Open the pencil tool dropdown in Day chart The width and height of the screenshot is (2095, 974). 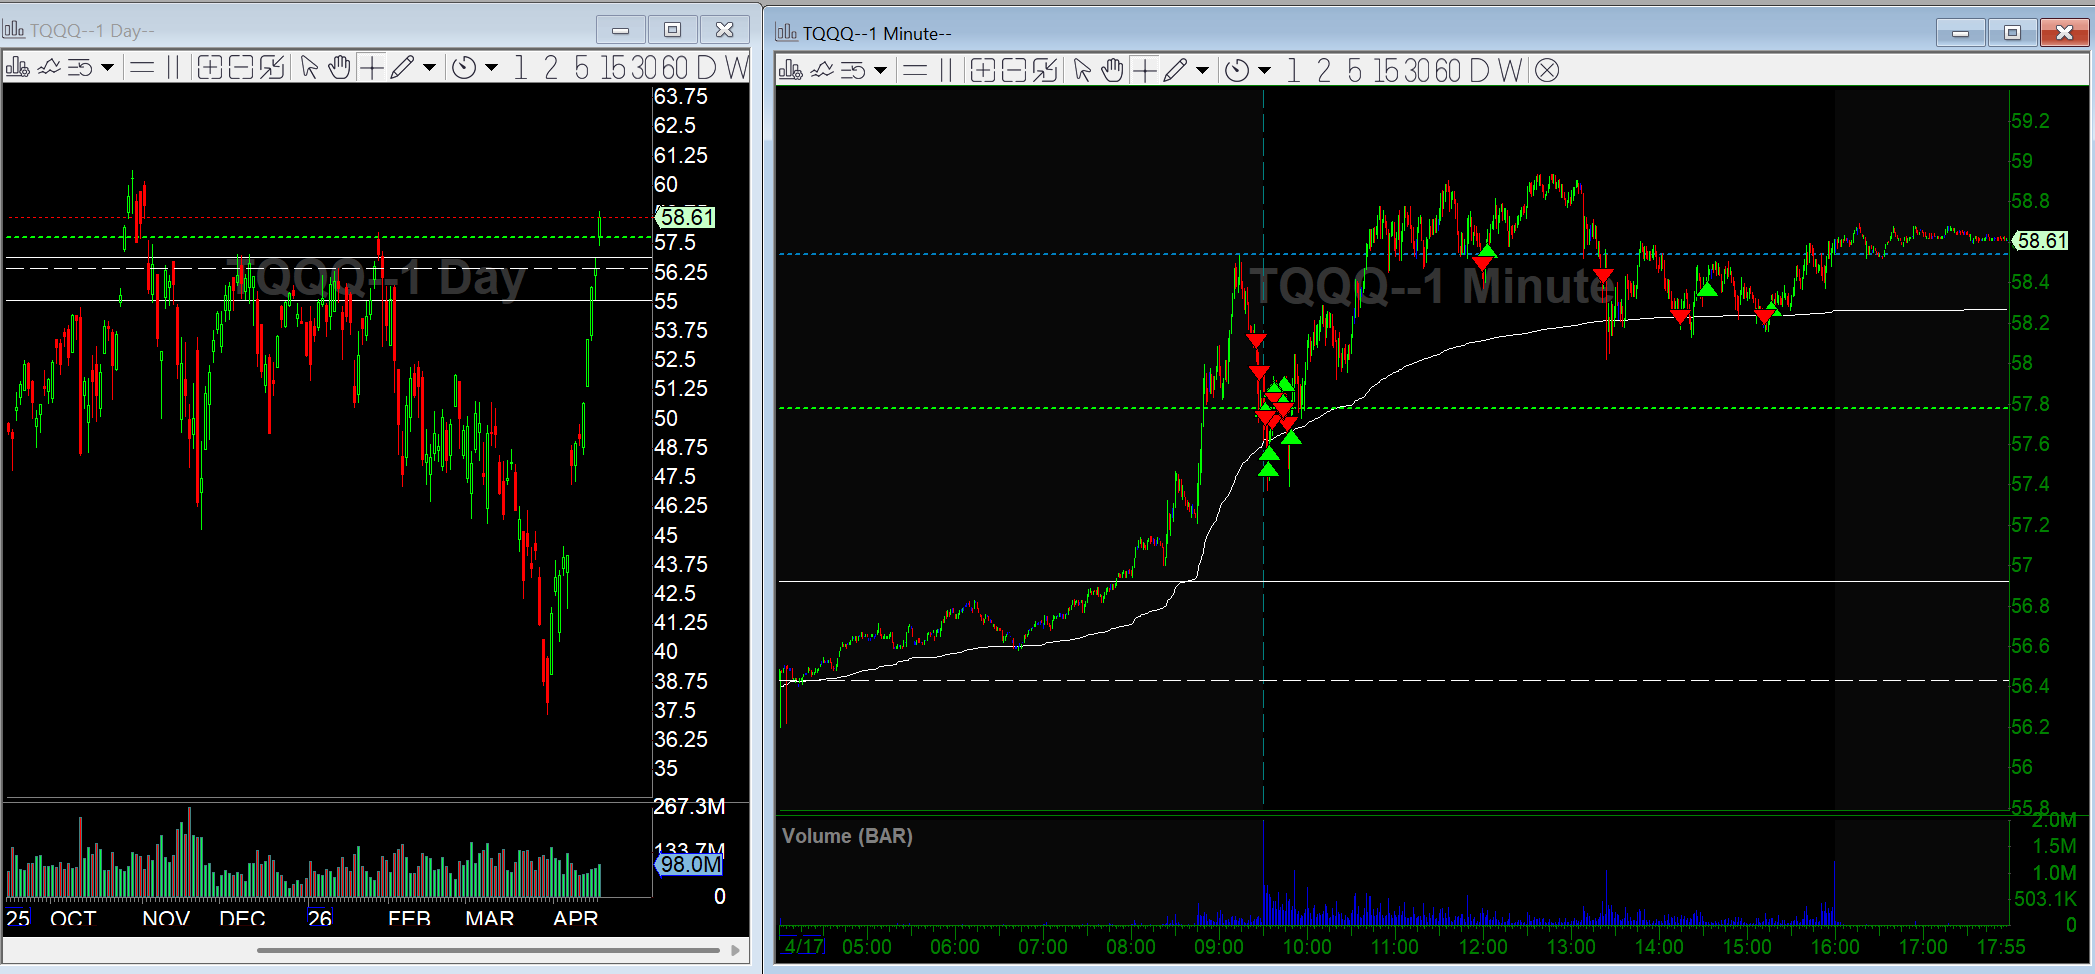coord(429,68)
